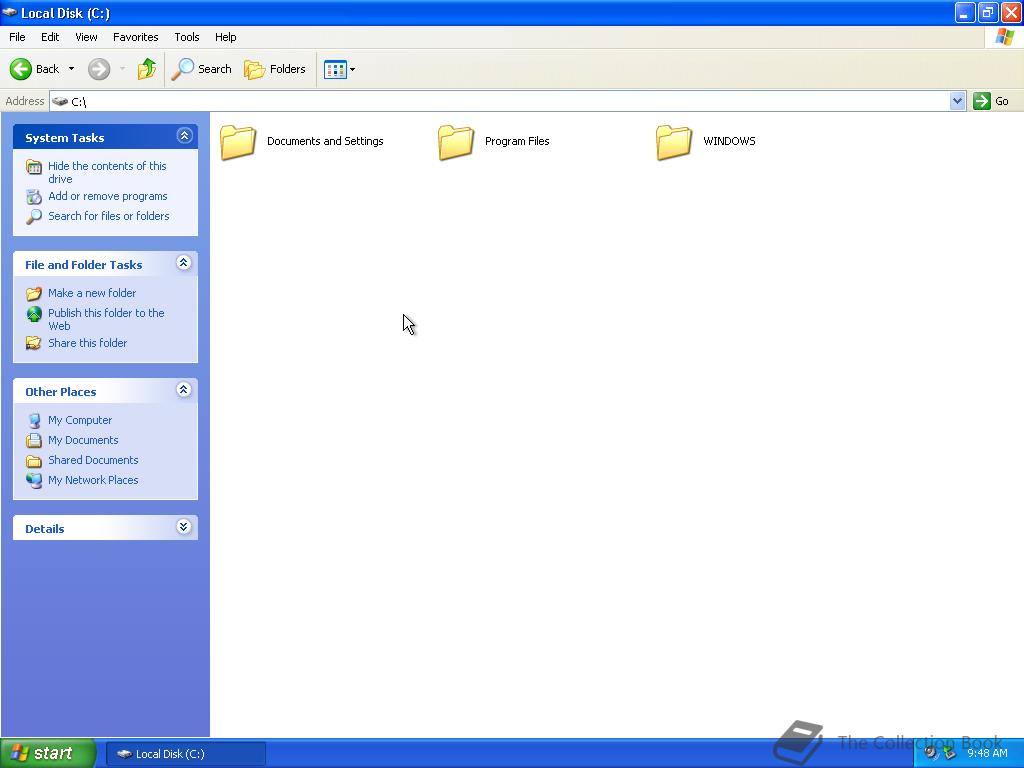
Task: Toggle the Folders pane toolbar button
Action: (x=275, y=69)
